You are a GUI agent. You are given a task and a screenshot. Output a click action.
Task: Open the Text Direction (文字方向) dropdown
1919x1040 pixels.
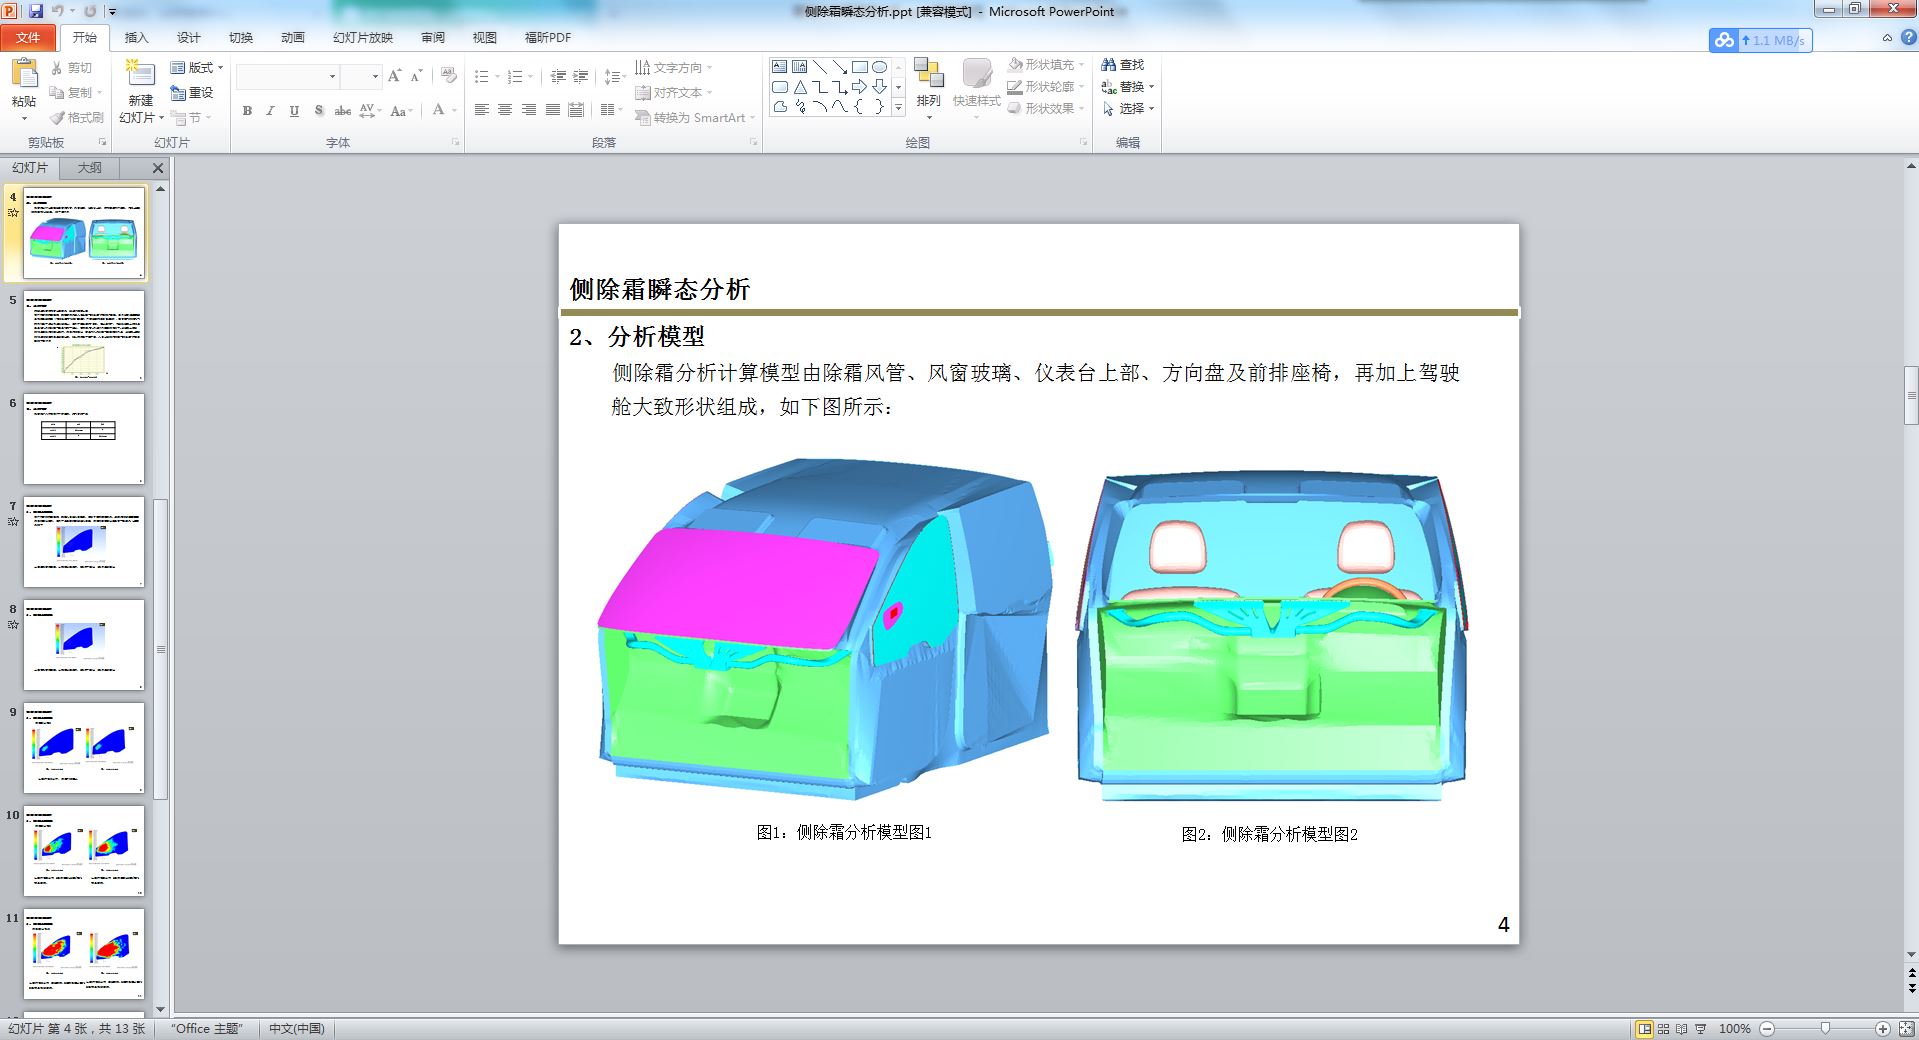click(673, 68)
